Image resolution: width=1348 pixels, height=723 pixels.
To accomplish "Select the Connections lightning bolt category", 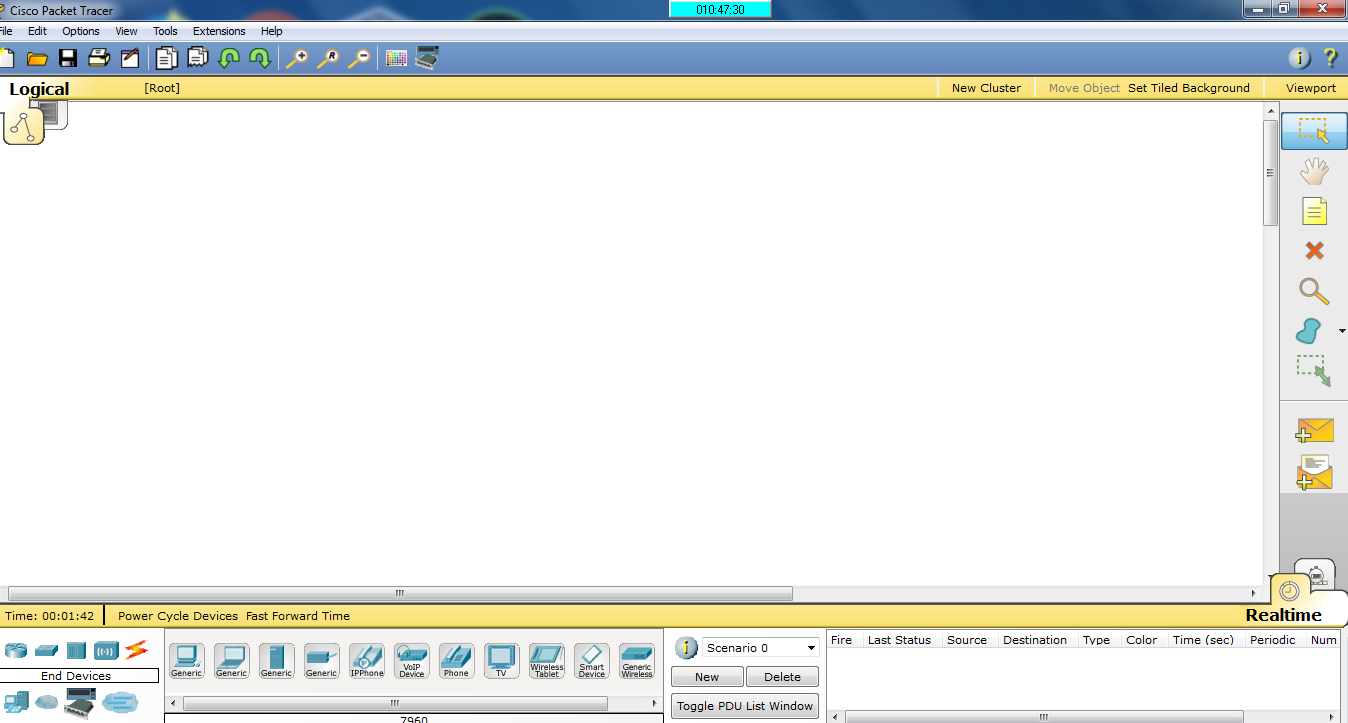I will coord(136,650).
